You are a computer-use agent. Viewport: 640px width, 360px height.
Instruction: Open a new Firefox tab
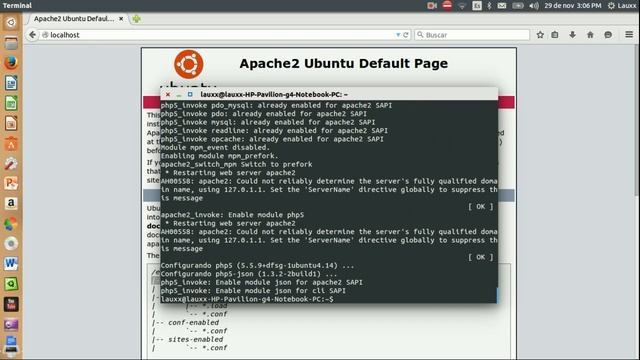(x=136, y=19)
